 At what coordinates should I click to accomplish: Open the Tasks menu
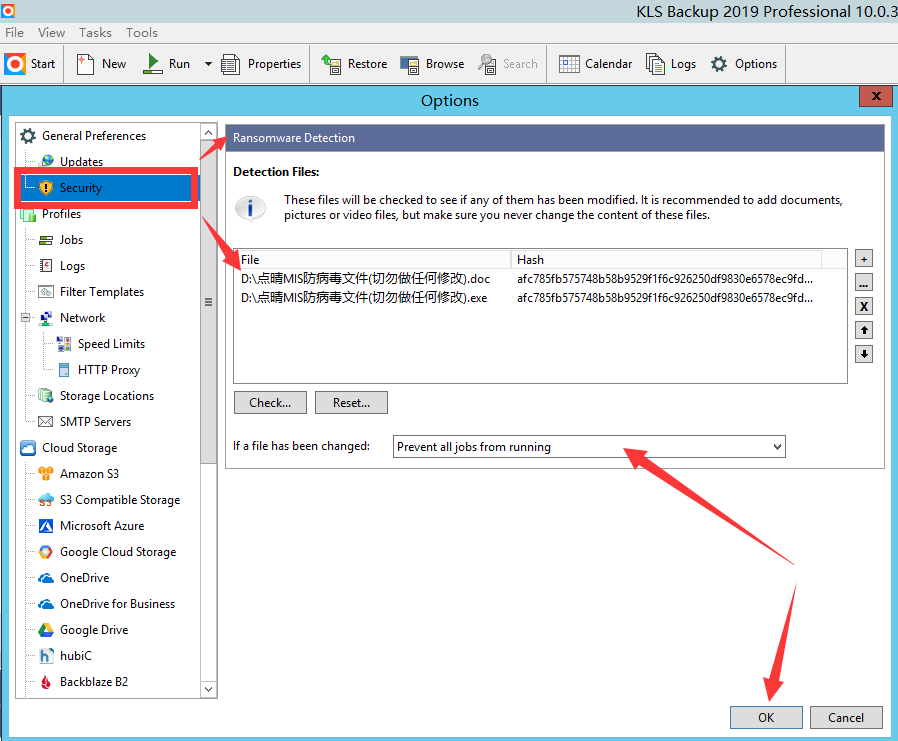click(95, 33)
